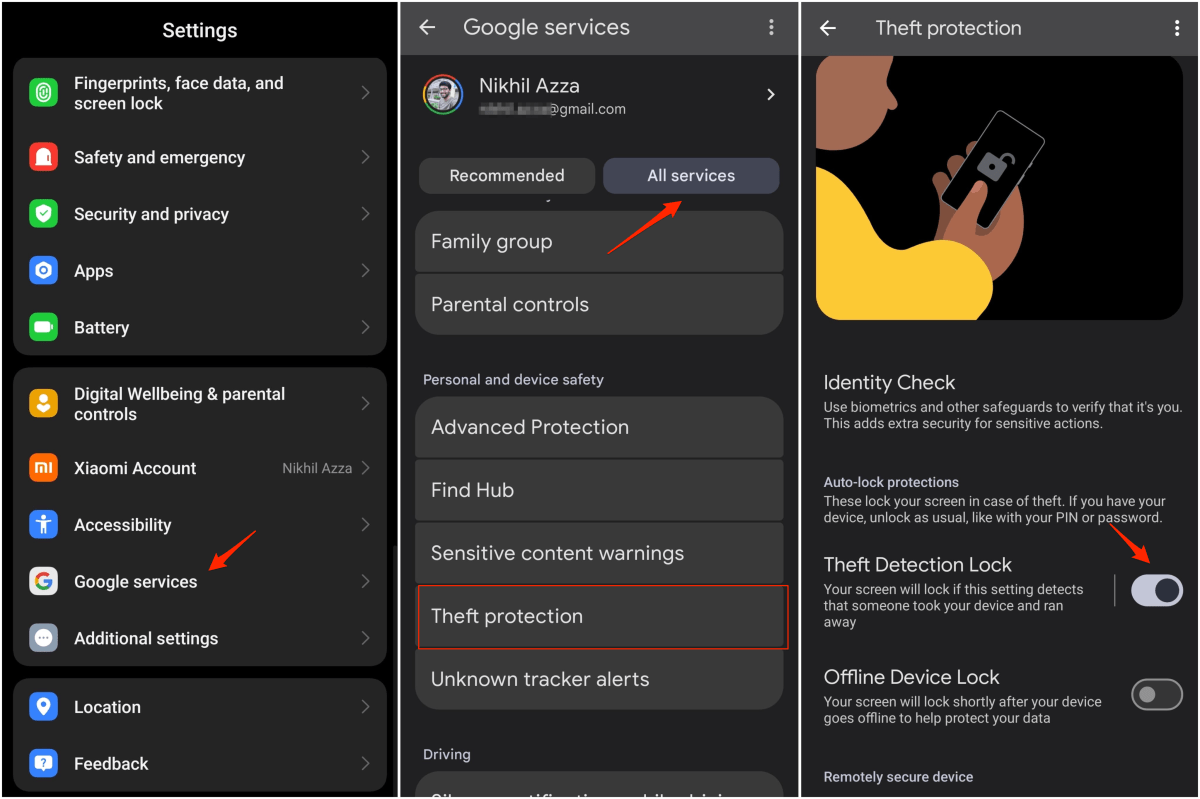This screenshot has height=799, width=1200.
Task: Open Advanced Protection
Action: click(599, 427)
